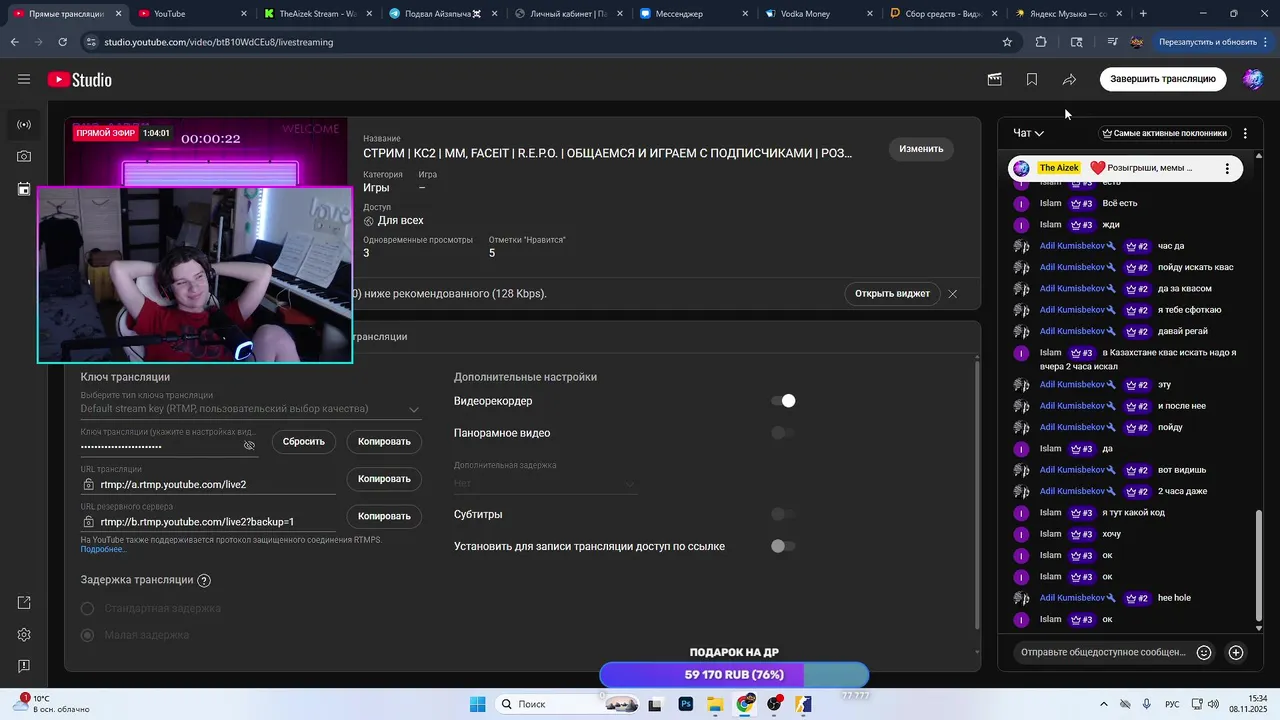Toggle the Субтитры switch

pyautogui.click(x=783, y=514)
